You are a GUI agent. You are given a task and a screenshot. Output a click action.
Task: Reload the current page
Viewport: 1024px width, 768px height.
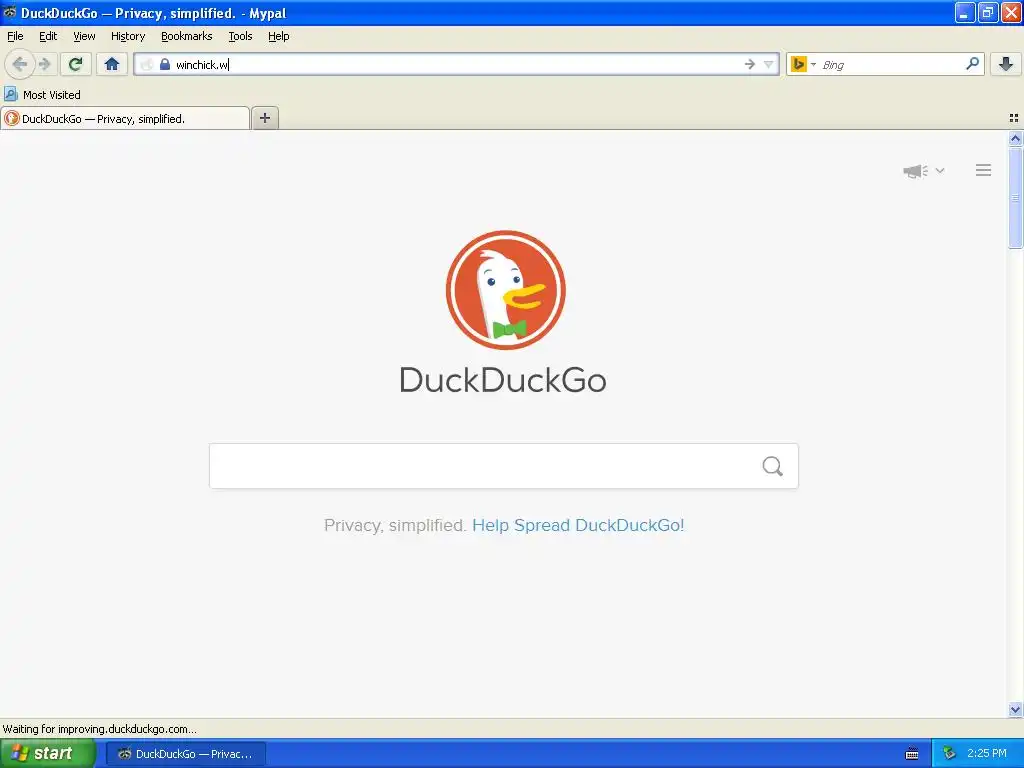(x=76, y=64)
